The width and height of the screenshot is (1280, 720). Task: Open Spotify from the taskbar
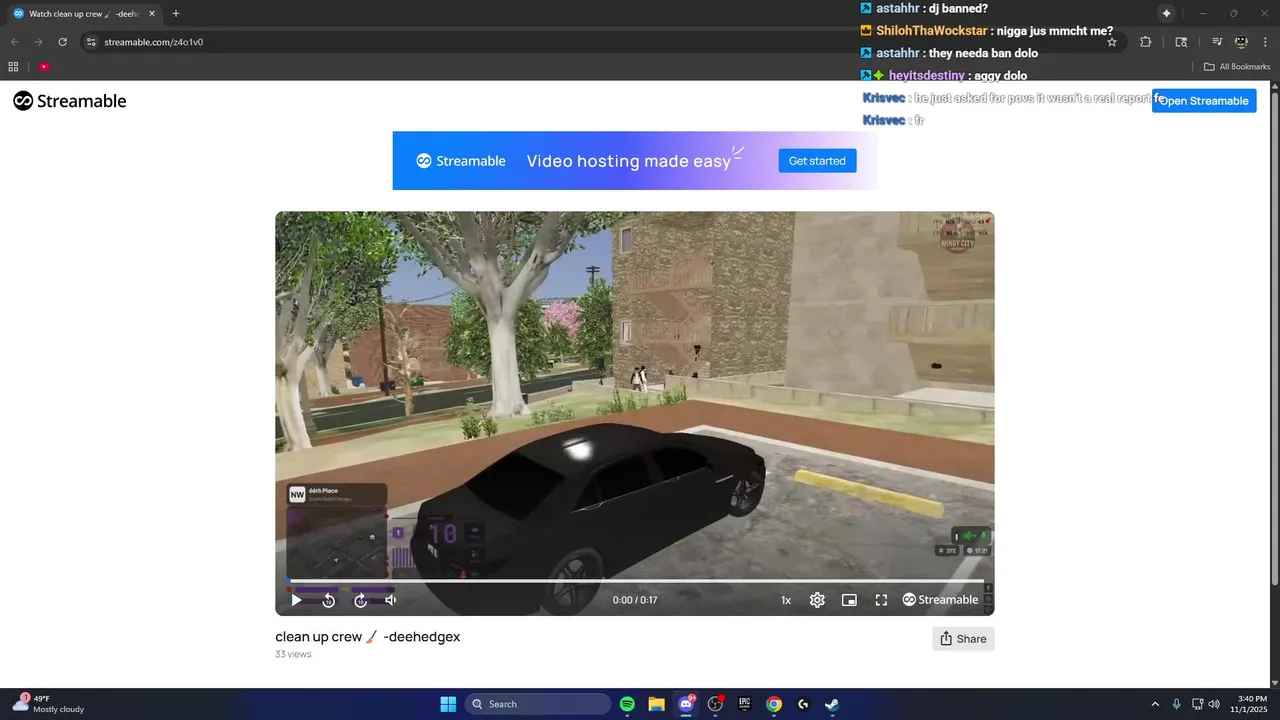coord(627,704)
